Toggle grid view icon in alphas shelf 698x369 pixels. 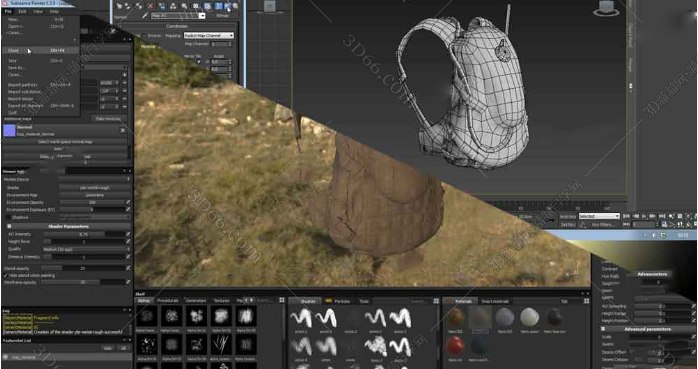coord(282,301)
